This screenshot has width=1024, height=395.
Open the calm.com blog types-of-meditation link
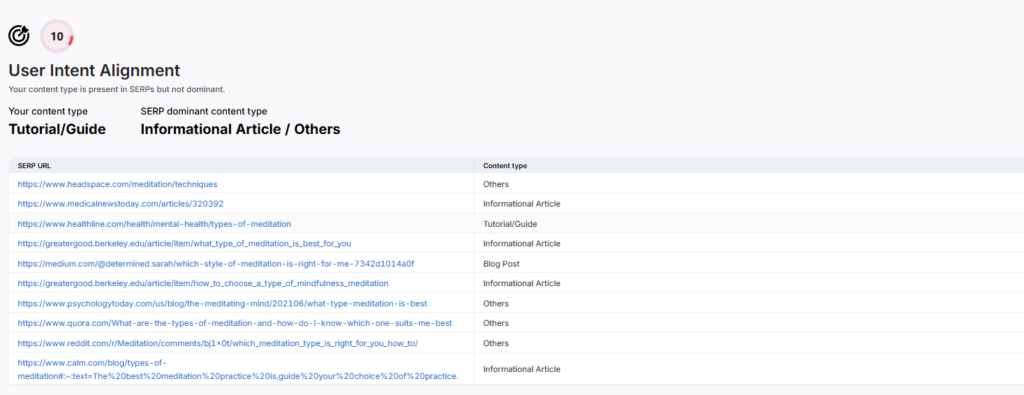(238, 369)
